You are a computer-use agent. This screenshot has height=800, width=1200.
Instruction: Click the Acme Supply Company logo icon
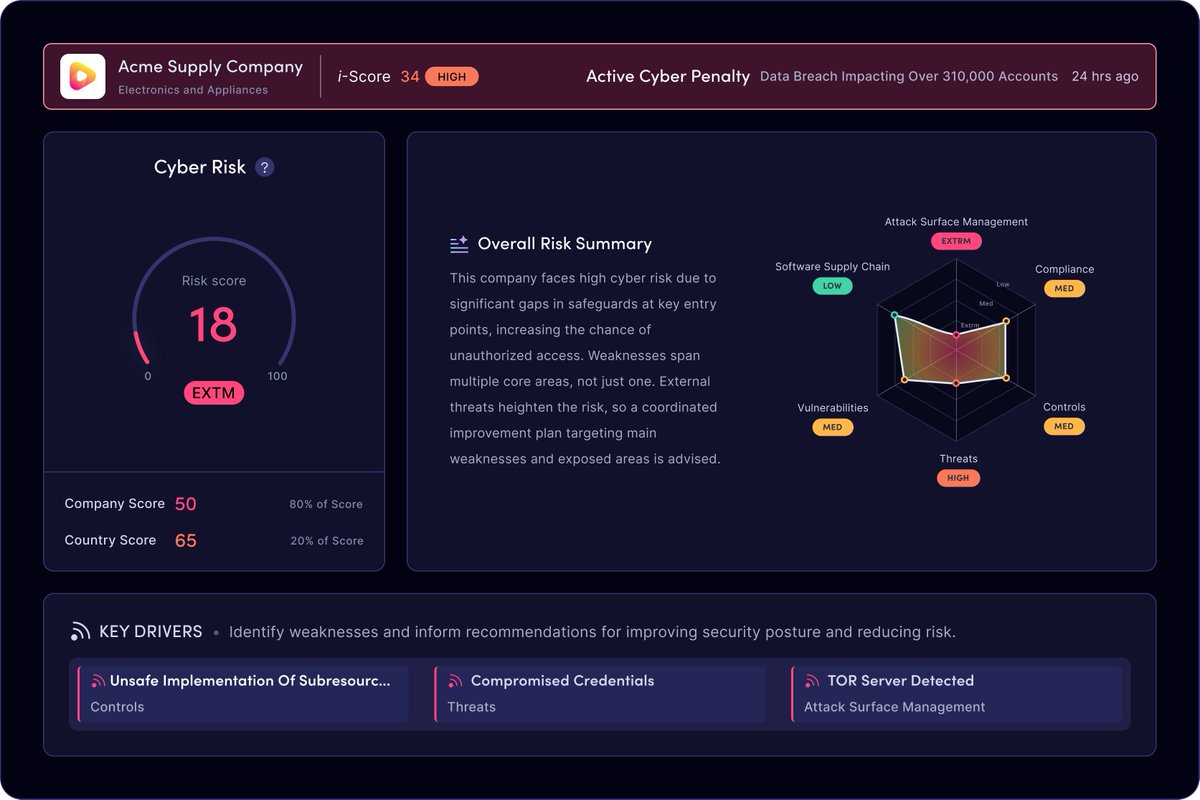pos(83,76)
